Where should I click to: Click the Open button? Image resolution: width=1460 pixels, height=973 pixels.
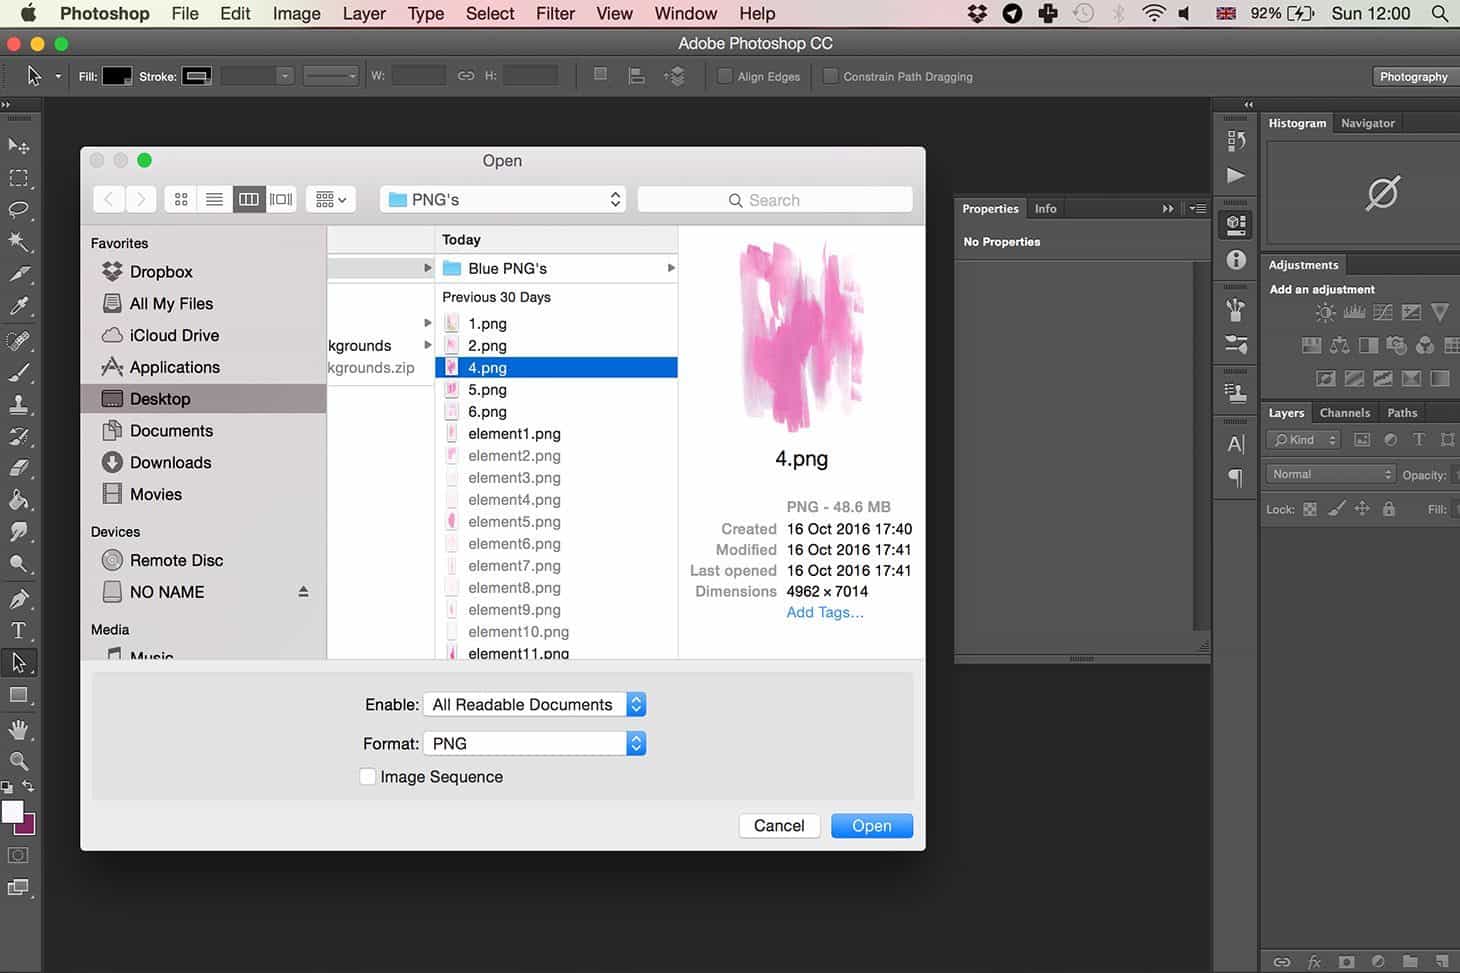(871, 826)
